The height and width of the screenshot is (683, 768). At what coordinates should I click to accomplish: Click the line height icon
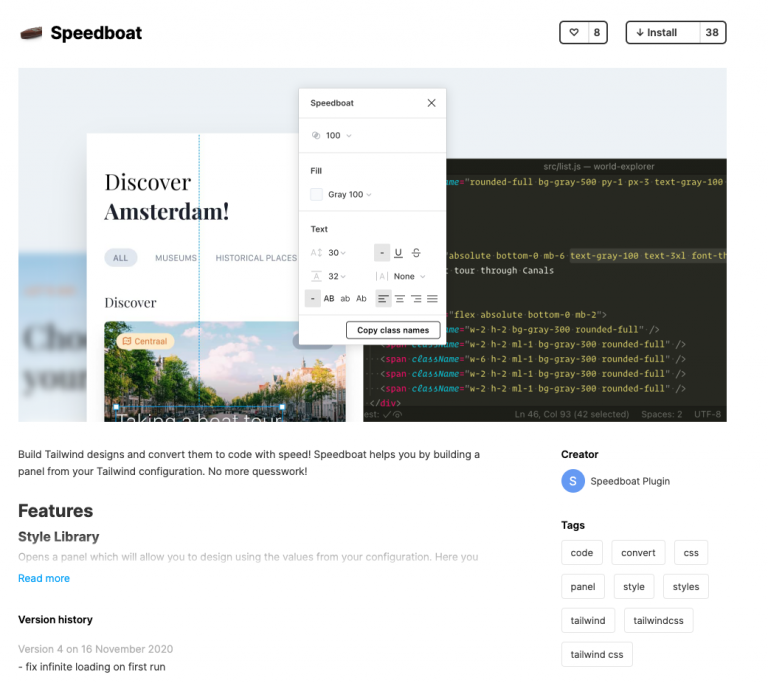[316, 276]
